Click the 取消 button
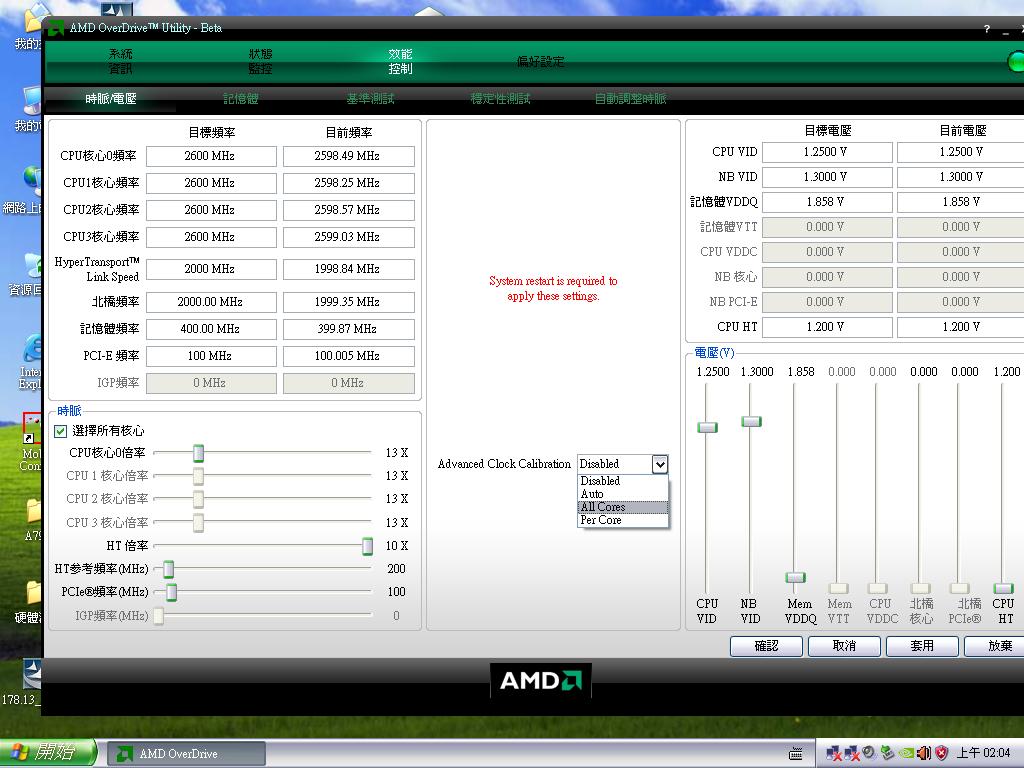This screenshot has width=1024, height=768. tap(844, 646)
